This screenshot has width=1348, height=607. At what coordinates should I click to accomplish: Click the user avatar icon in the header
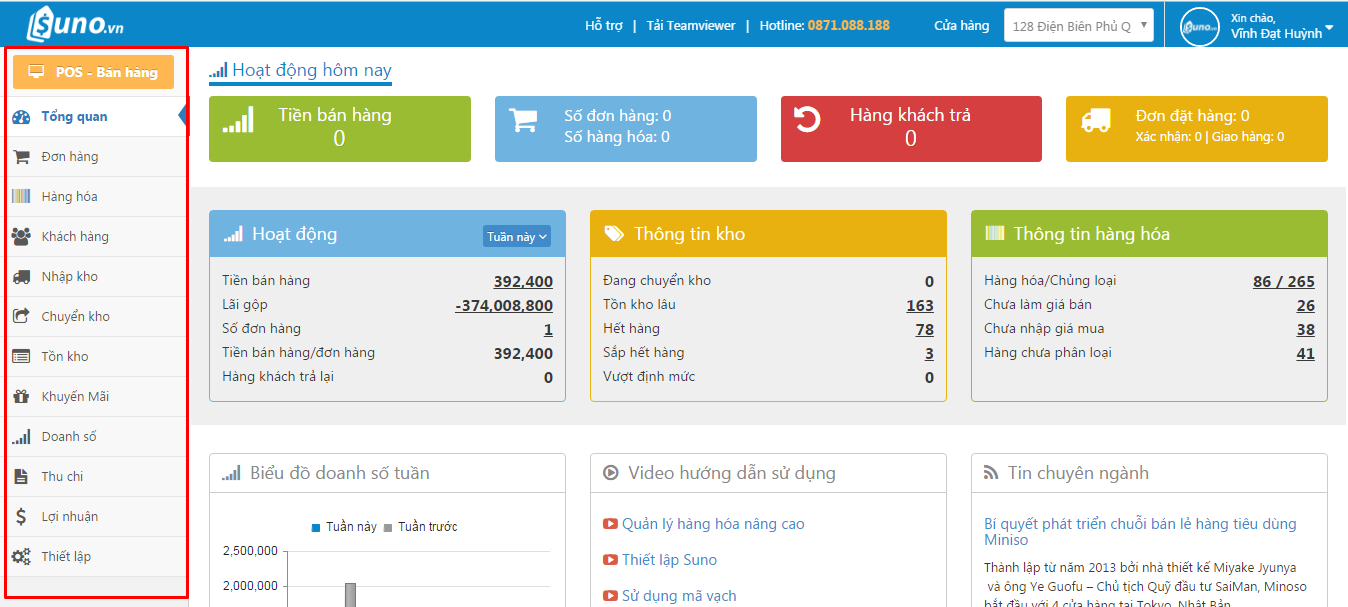click(x=1200, y=27)
